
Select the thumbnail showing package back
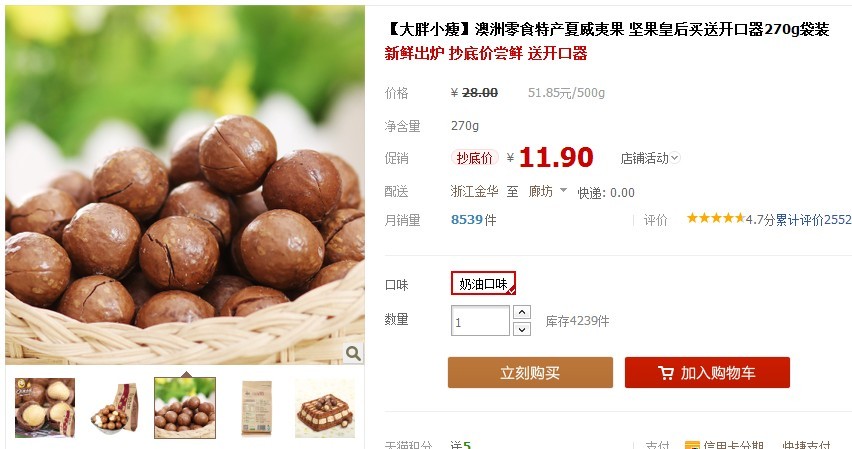[x=255, y=408]
